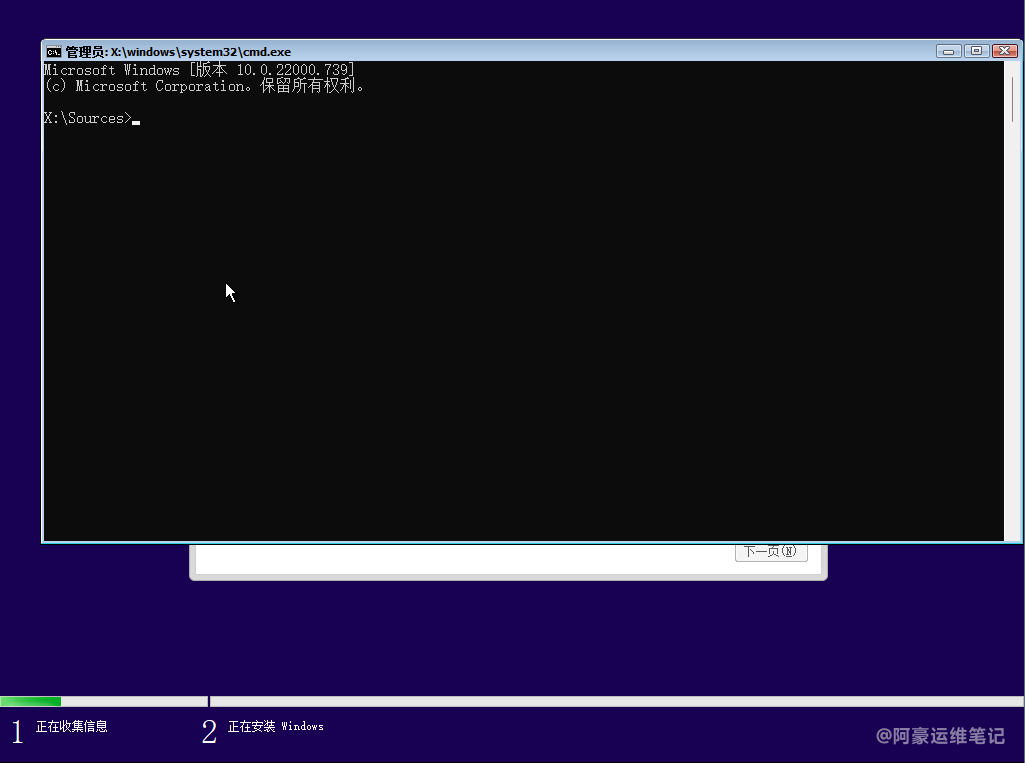This screenshot has height=763, width=1025.
Task: Click the X:\Sources> prompt line
Action: click(88, 119)
